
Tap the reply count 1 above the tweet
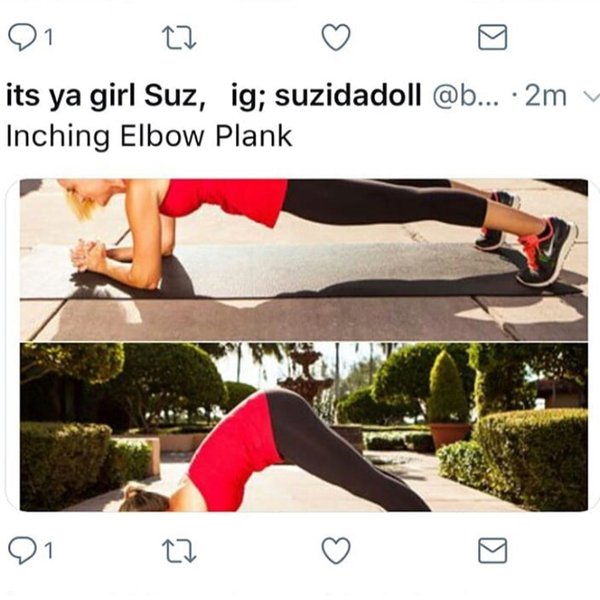coord(48,38)
